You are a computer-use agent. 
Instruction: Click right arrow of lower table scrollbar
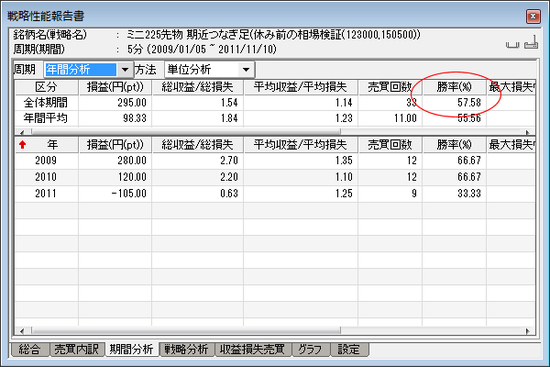(528, 331)
